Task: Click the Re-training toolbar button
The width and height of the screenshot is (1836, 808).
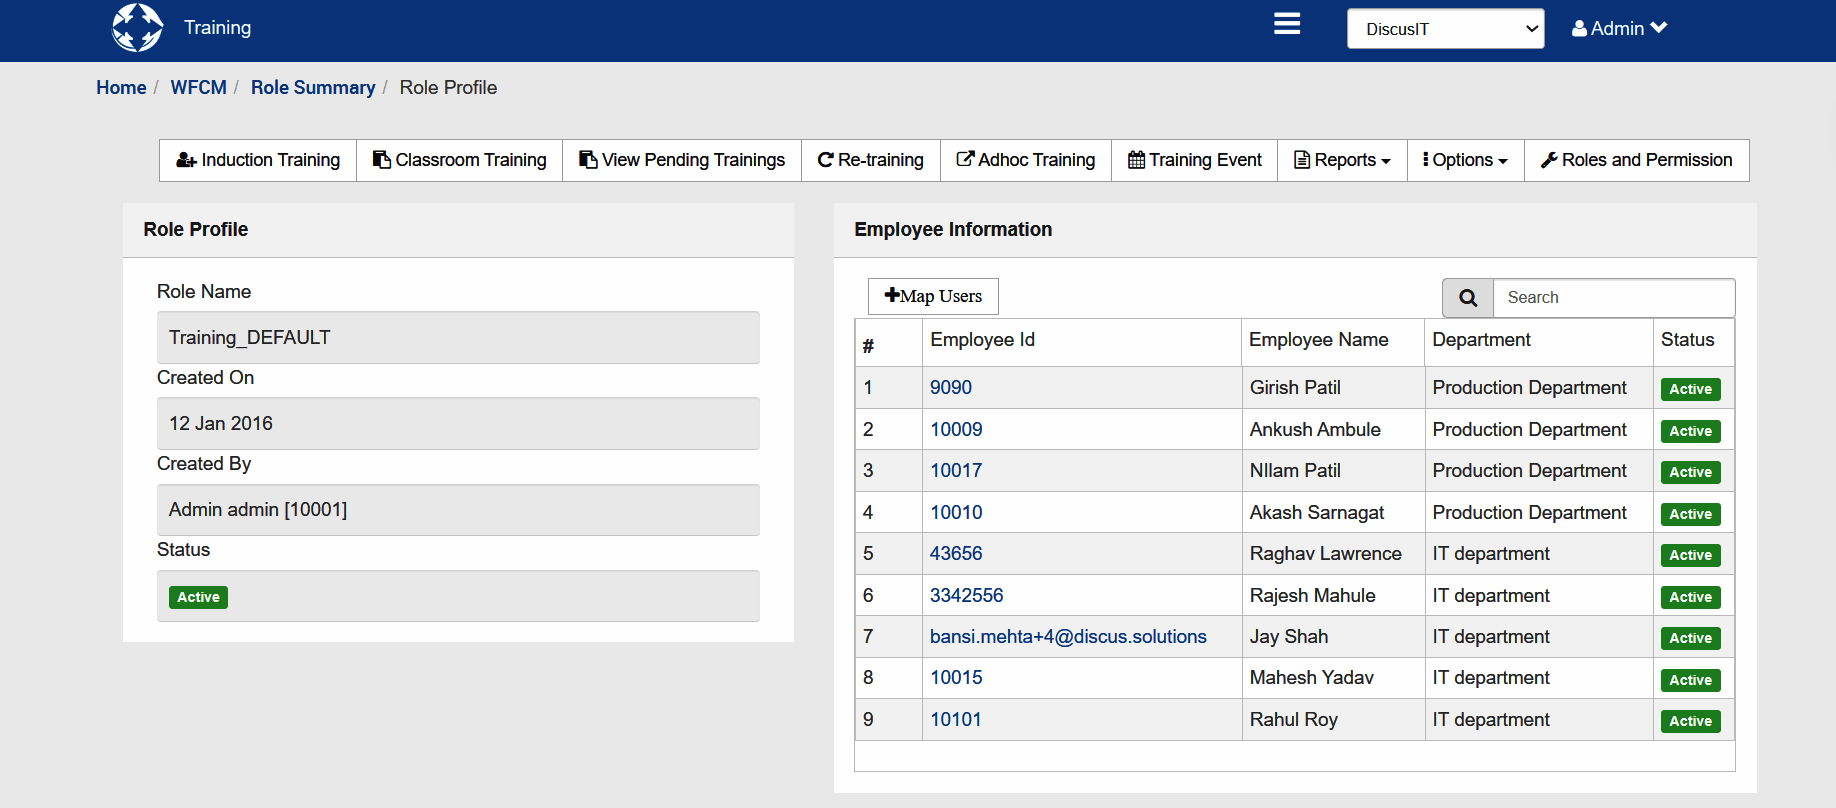Action: tap(870, 160)
